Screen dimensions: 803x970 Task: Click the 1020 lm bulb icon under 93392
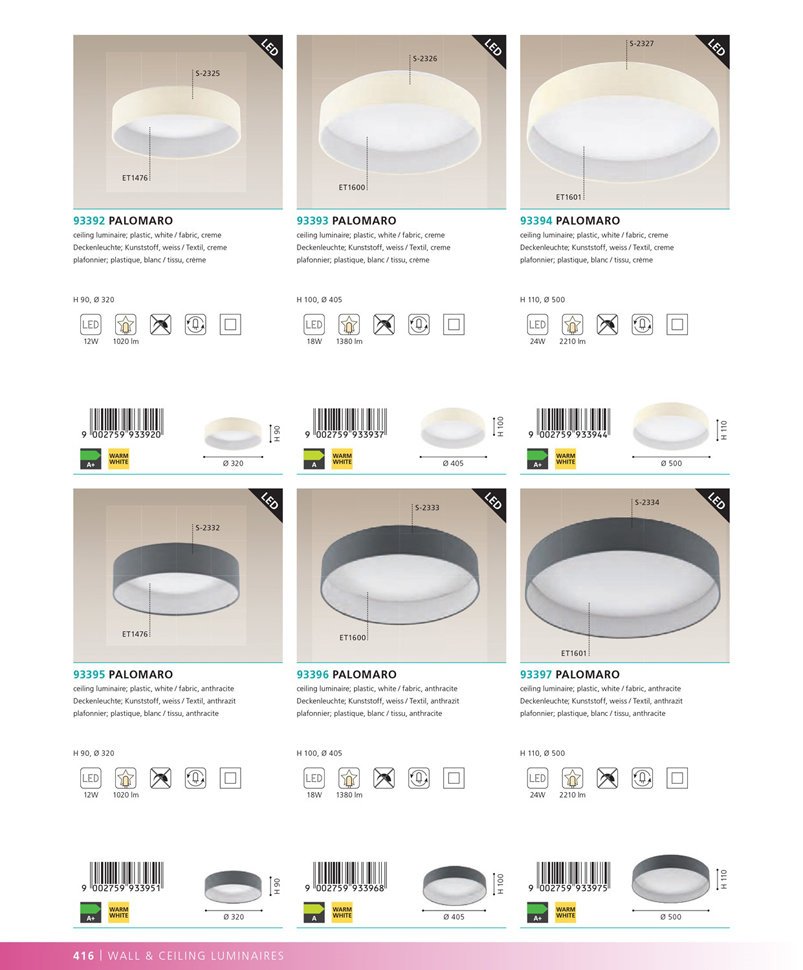click(x=126, y=325)
